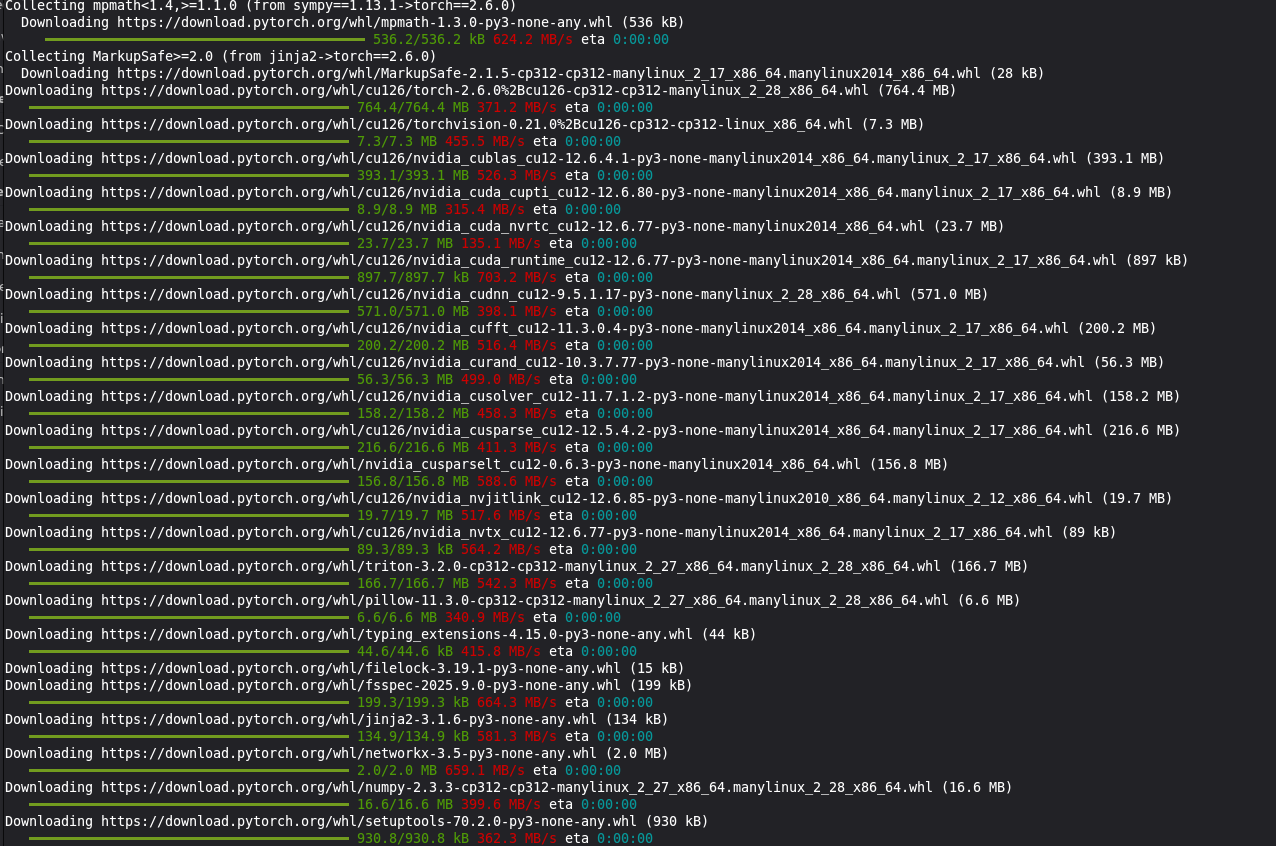Click the "Collecting mpmath<1.4,>=1.1.0" line
The height and width of the screenshot is (846, 1276).
tap(261, 5)
